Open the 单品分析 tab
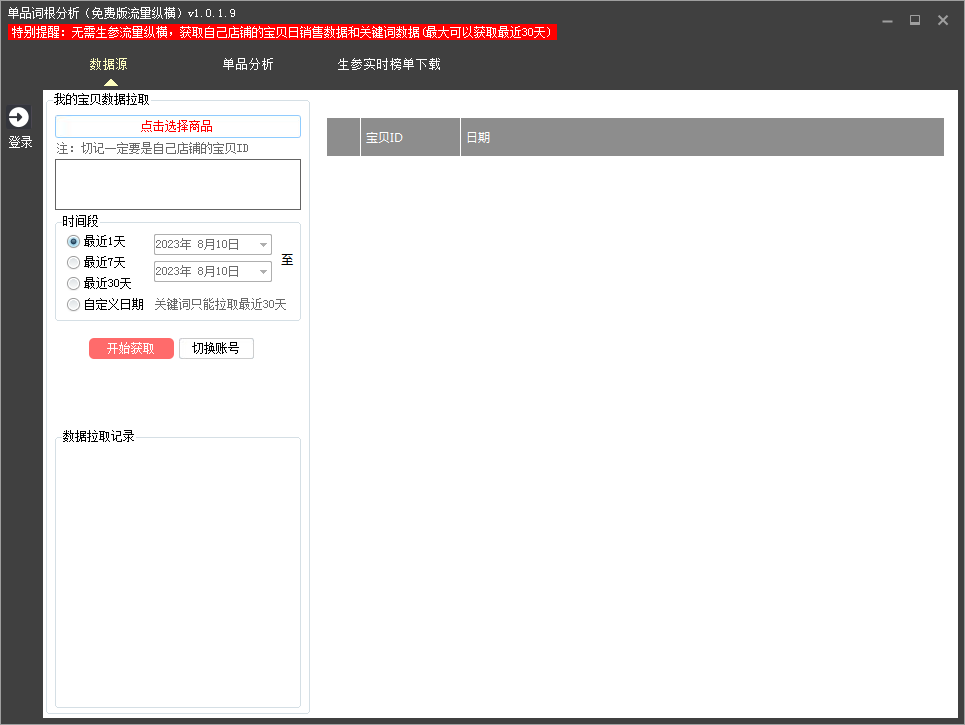 (x=247, y=64)
